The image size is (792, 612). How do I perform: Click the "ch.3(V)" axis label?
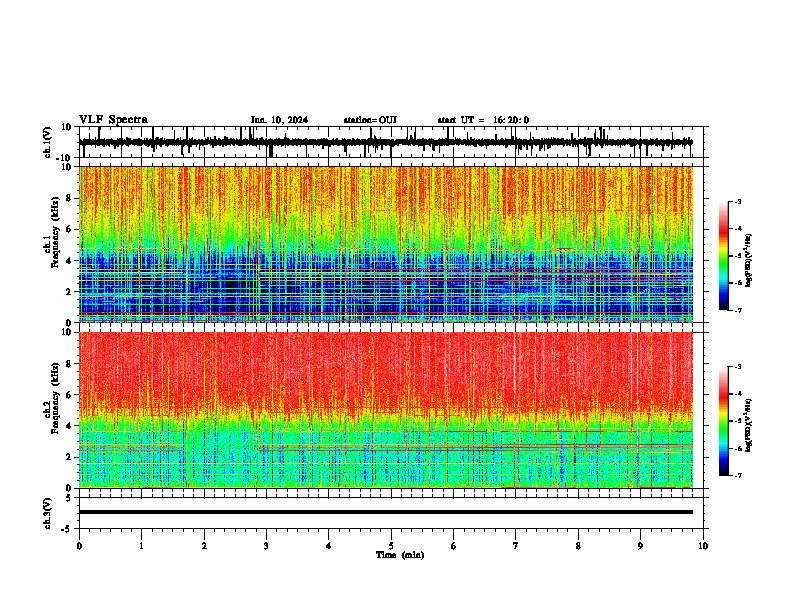[48, 513]
